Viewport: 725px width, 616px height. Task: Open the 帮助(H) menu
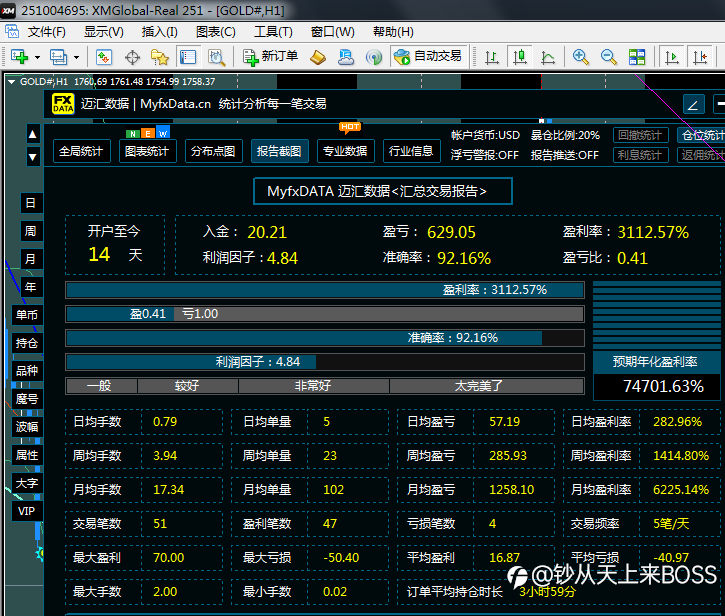[x=393, y=32]
